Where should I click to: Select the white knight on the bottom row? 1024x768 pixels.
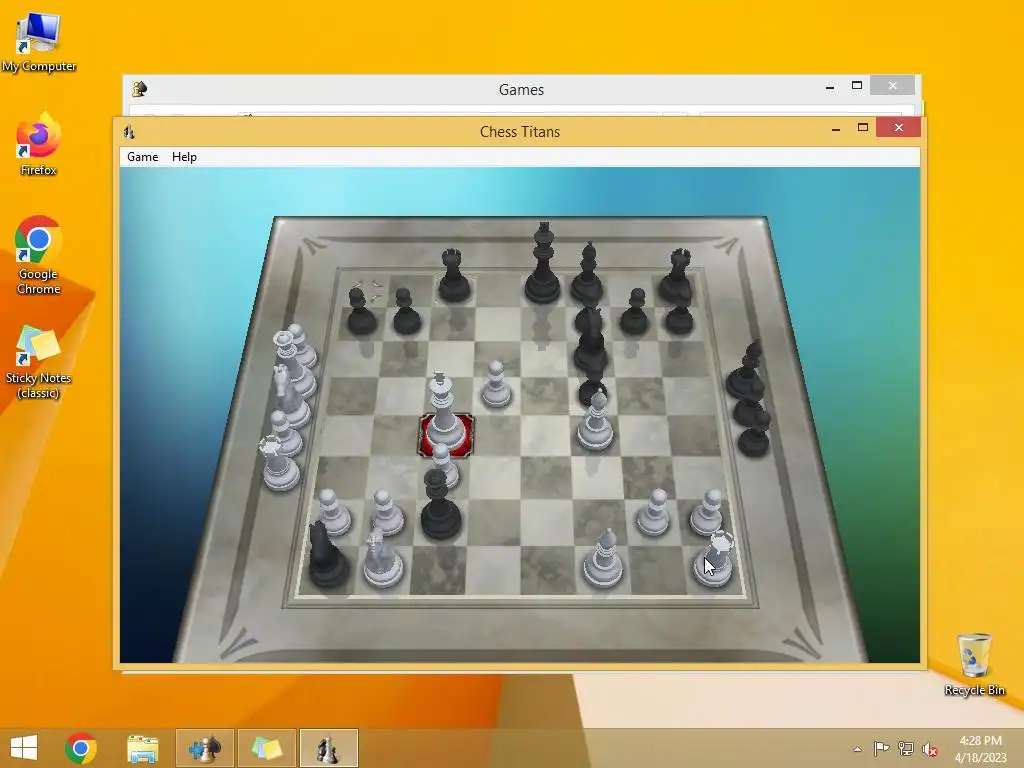[x=382, y=557]
